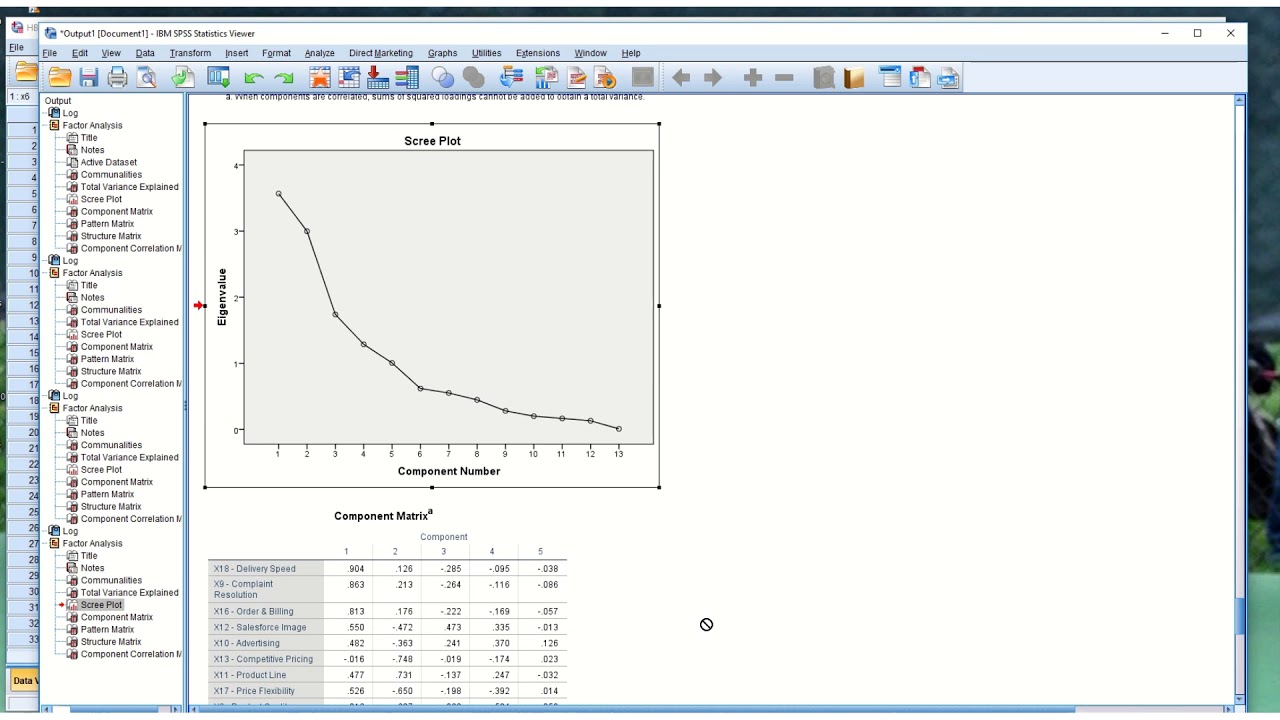
Task: Click the scroll-up arrow of output pane
Action: click(x=1240, y=100)
